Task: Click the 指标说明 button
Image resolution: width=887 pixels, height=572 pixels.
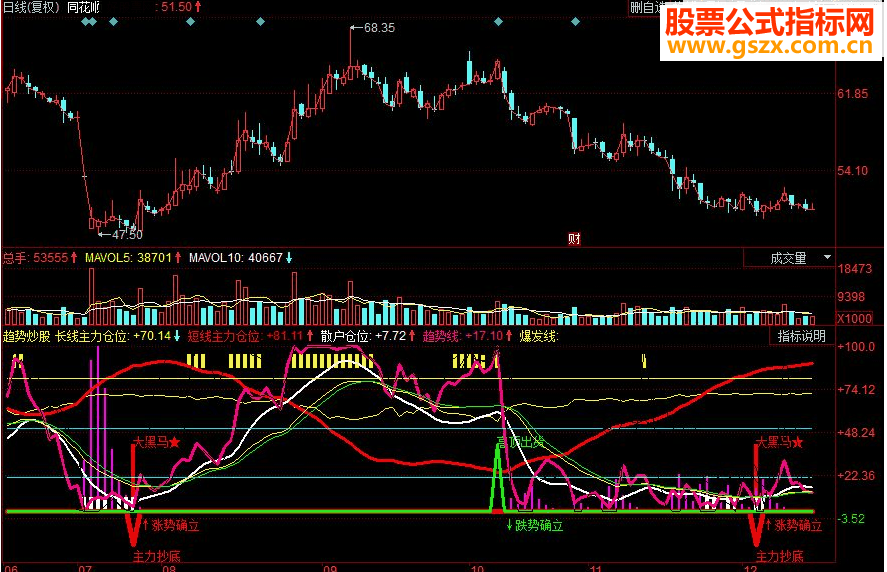Action: coord(802,336)
